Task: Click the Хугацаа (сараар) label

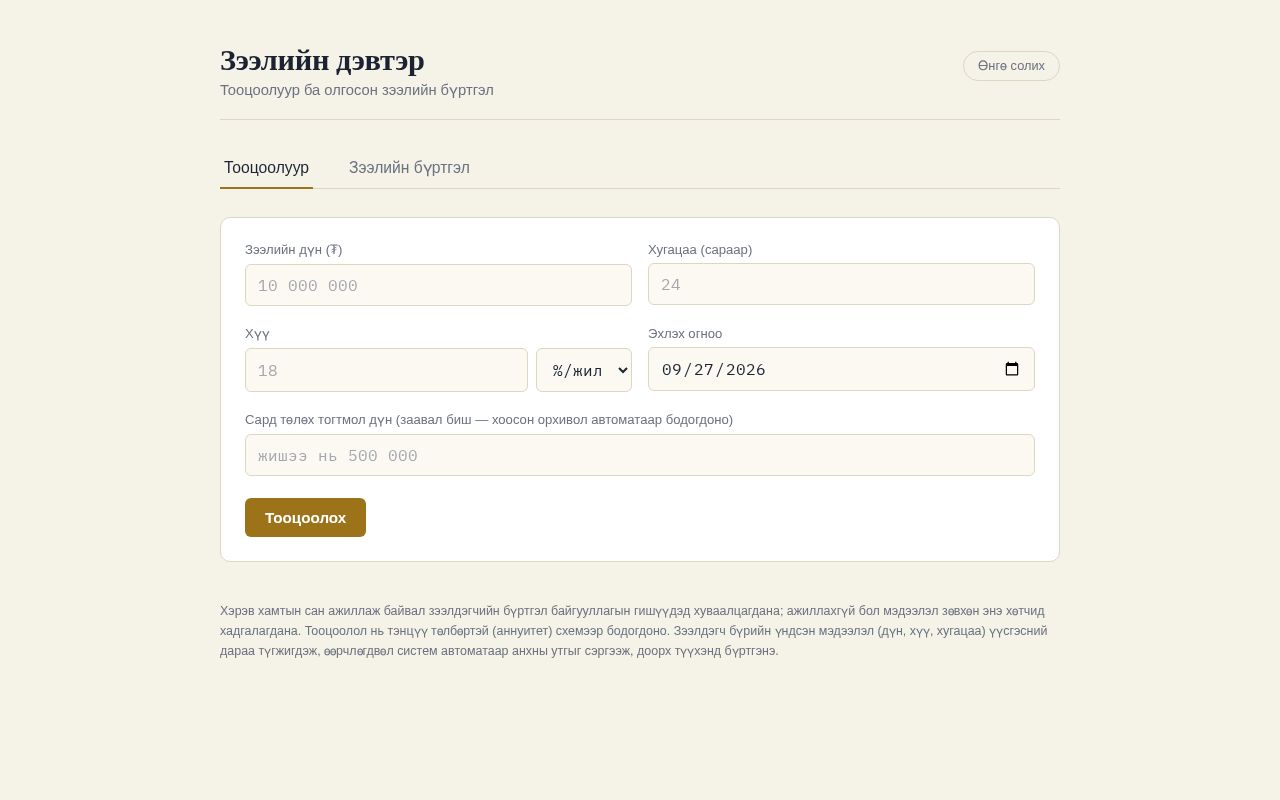Action: [x=700, y=250]
